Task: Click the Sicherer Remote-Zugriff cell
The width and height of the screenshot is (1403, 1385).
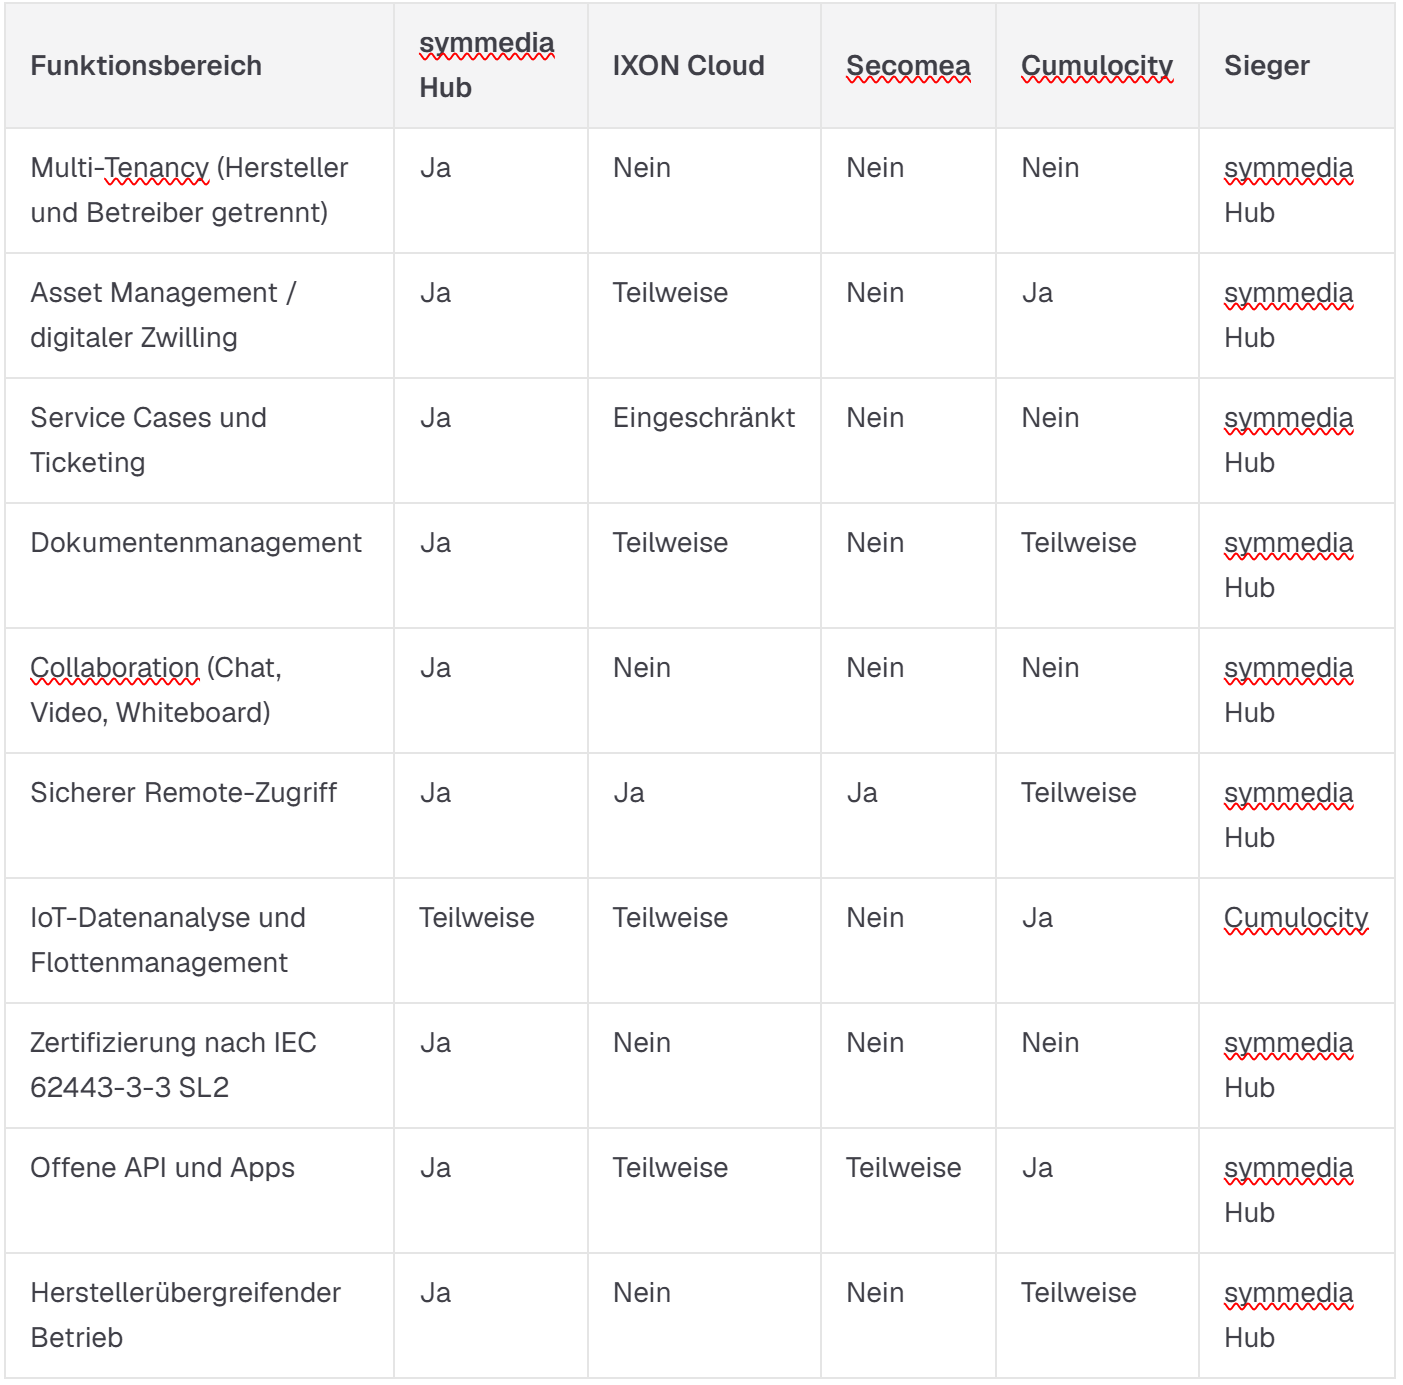Action: click(x=199, y=815)
